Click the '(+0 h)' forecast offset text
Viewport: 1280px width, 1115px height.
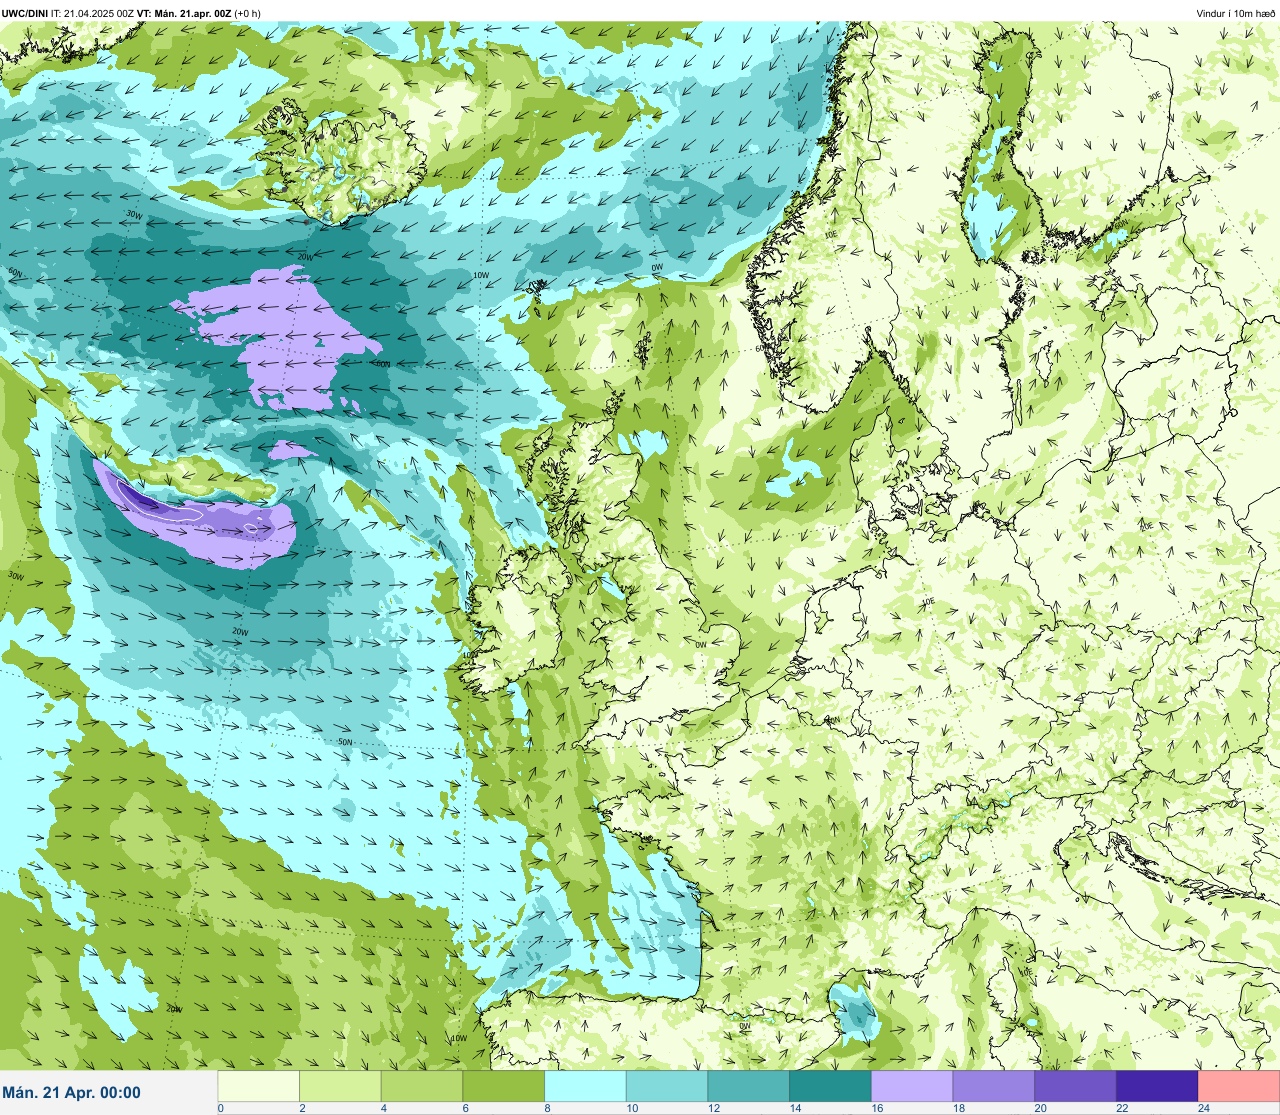pos(248,13)
